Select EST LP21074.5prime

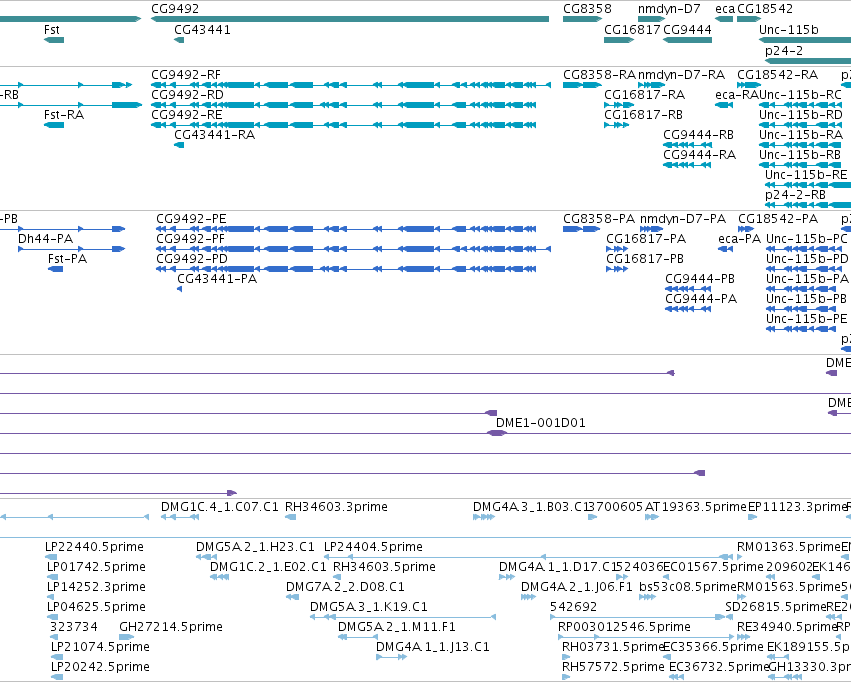100,647
